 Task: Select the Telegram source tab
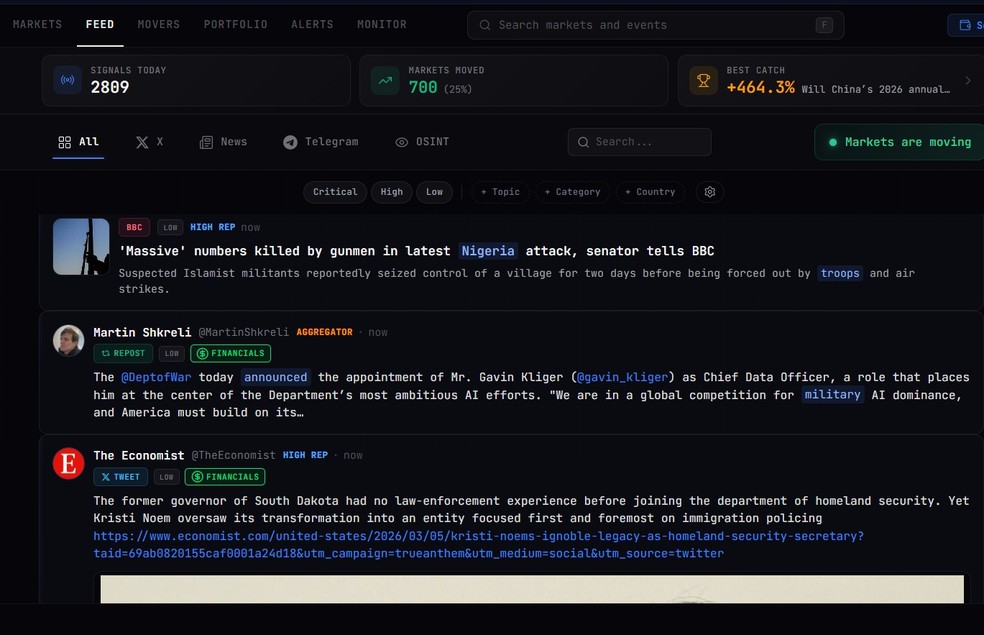tap(320, 142)
